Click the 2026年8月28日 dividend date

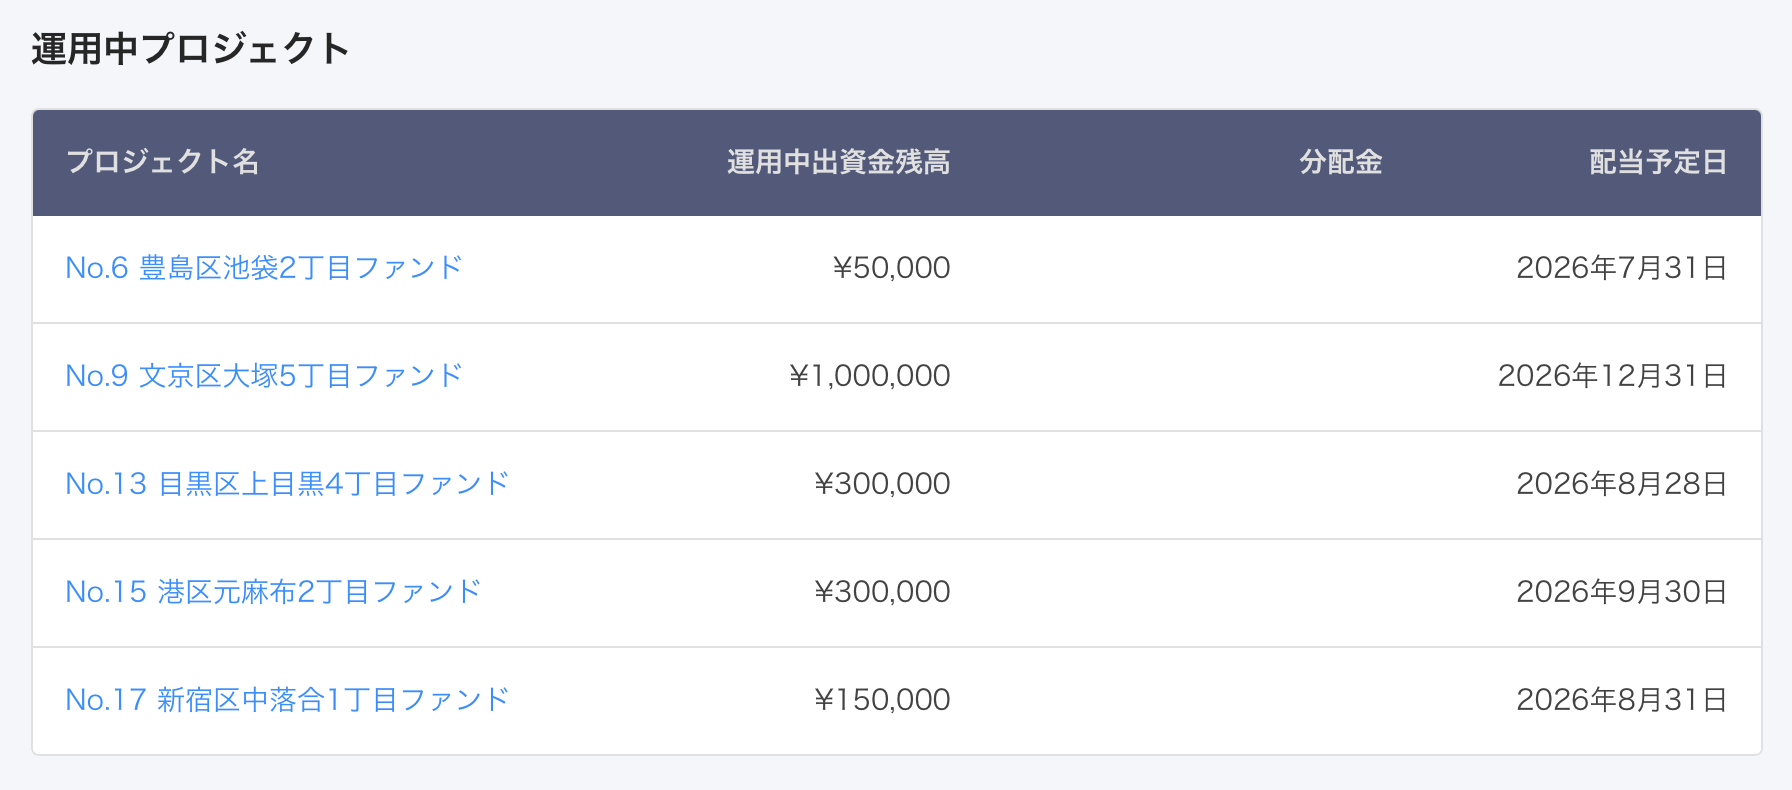click(1621, 484)
